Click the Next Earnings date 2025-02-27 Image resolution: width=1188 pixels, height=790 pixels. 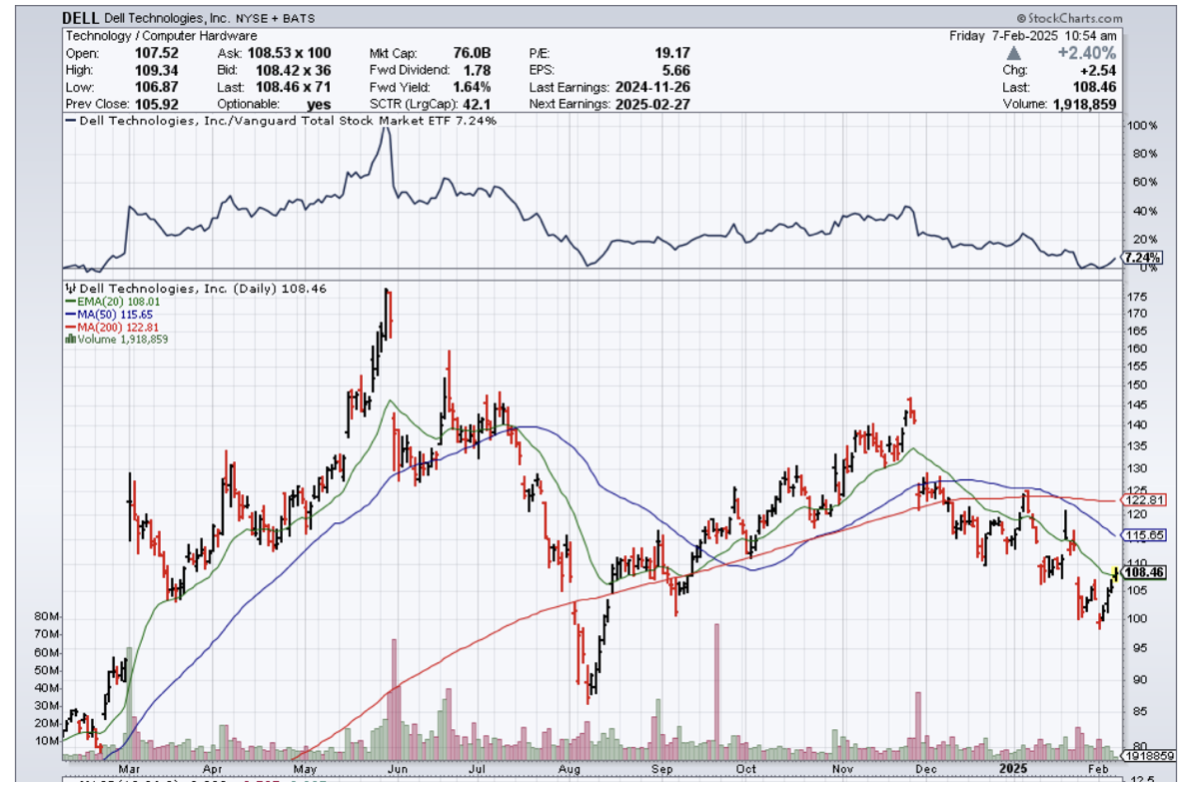pos(652,104)
